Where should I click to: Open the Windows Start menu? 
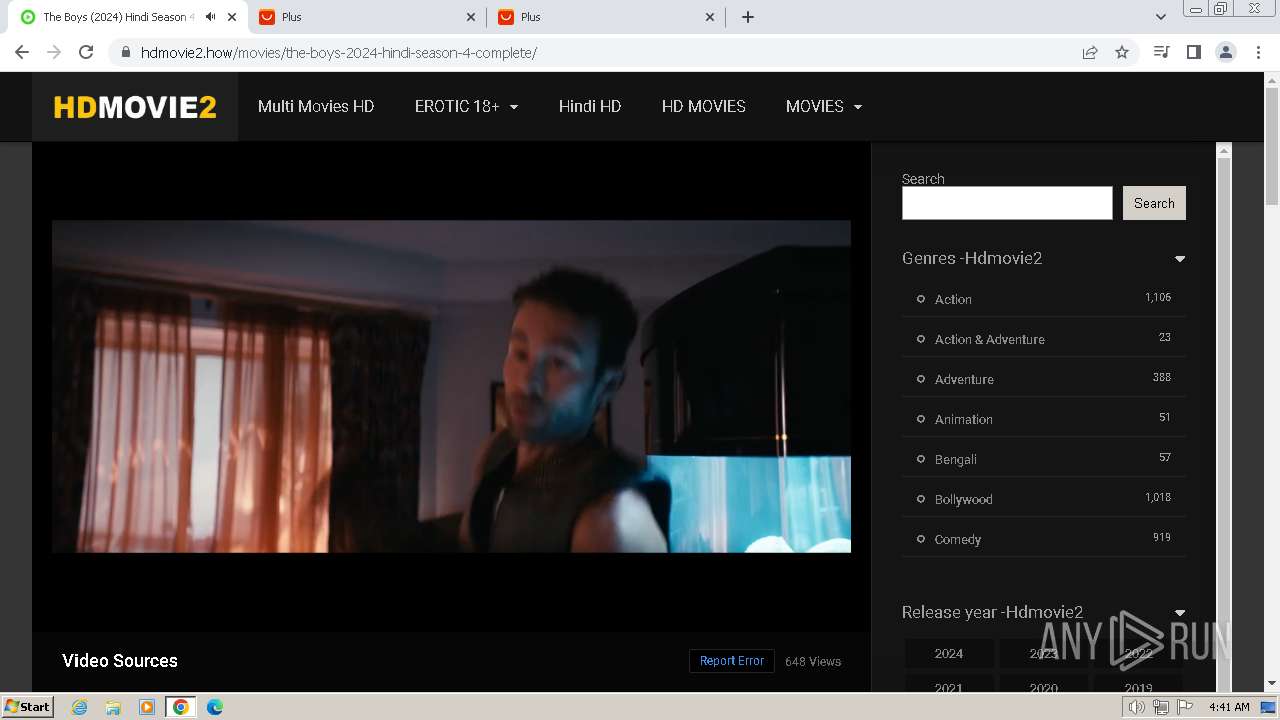(27, 706)
